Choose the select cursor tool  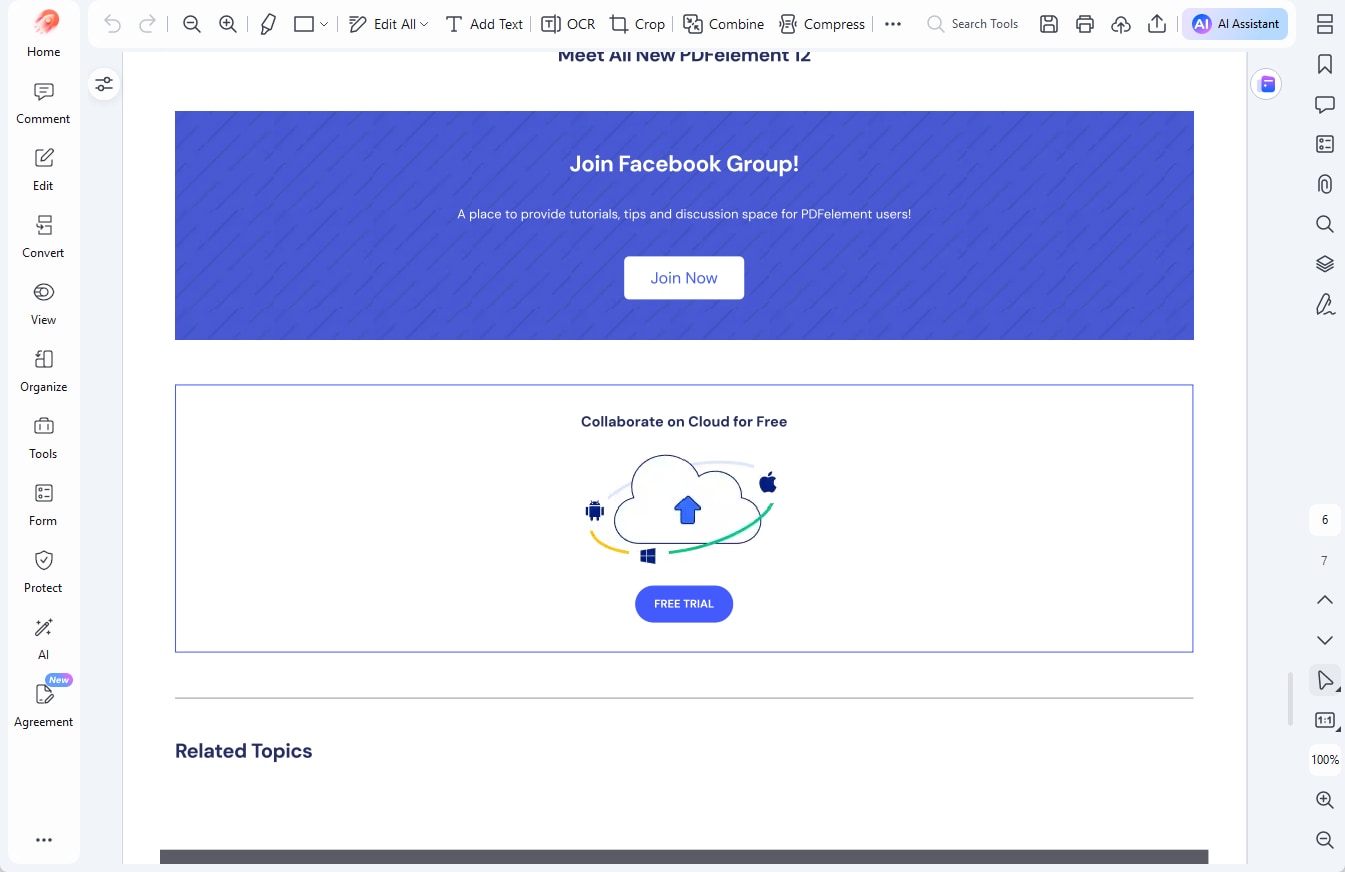point(1325,680)
